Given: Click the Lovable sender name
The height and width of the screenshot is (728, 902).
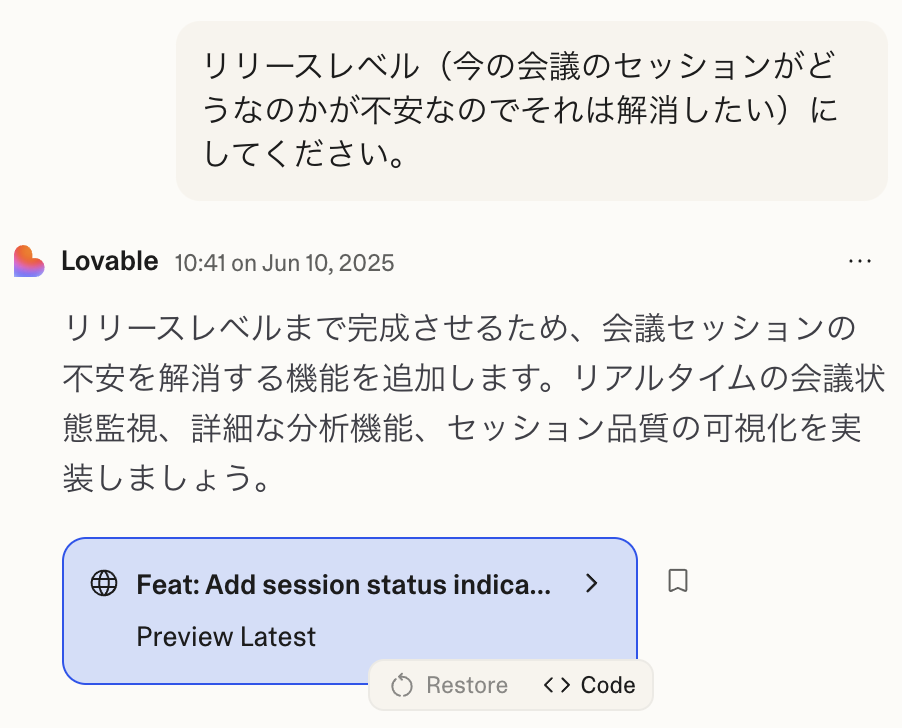Looking at the screenshot, I should coord(110,261).
